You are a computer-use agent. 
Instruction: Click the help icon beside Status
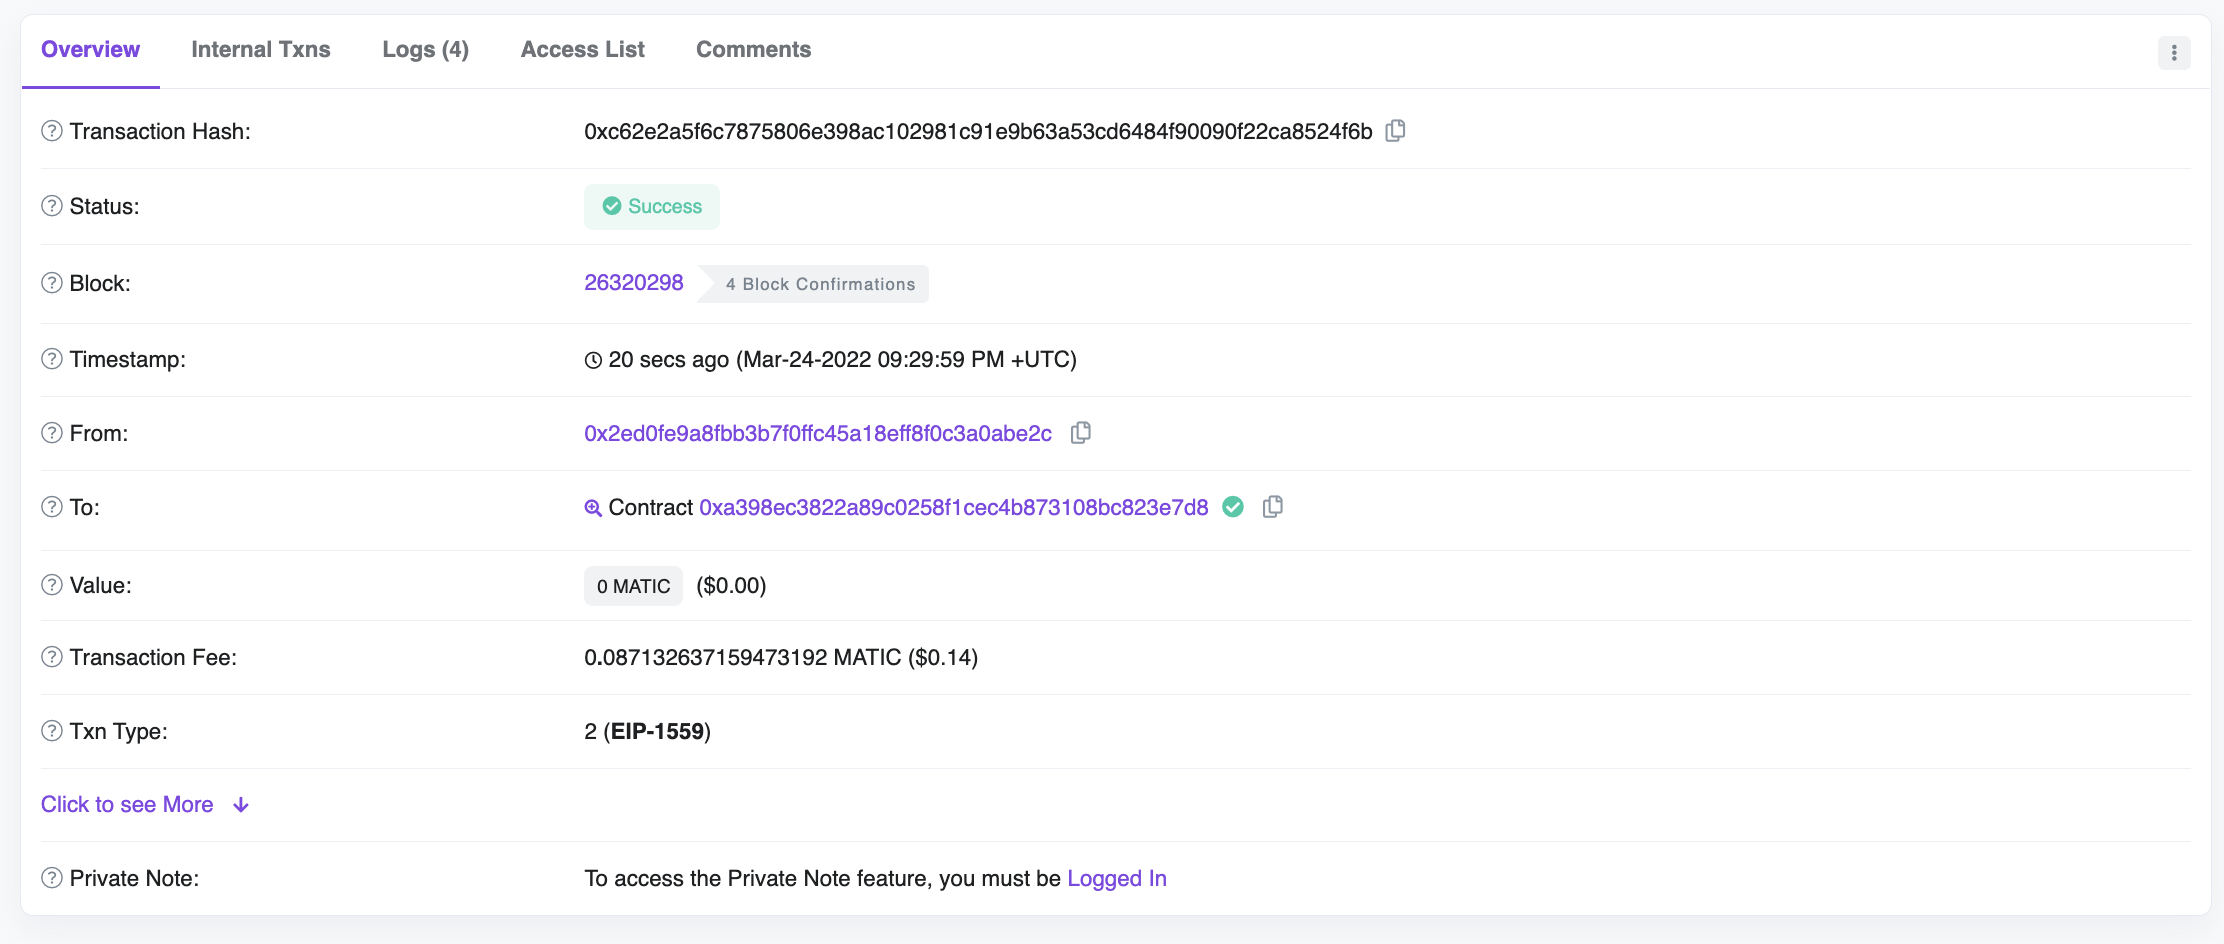coord(52,206)
